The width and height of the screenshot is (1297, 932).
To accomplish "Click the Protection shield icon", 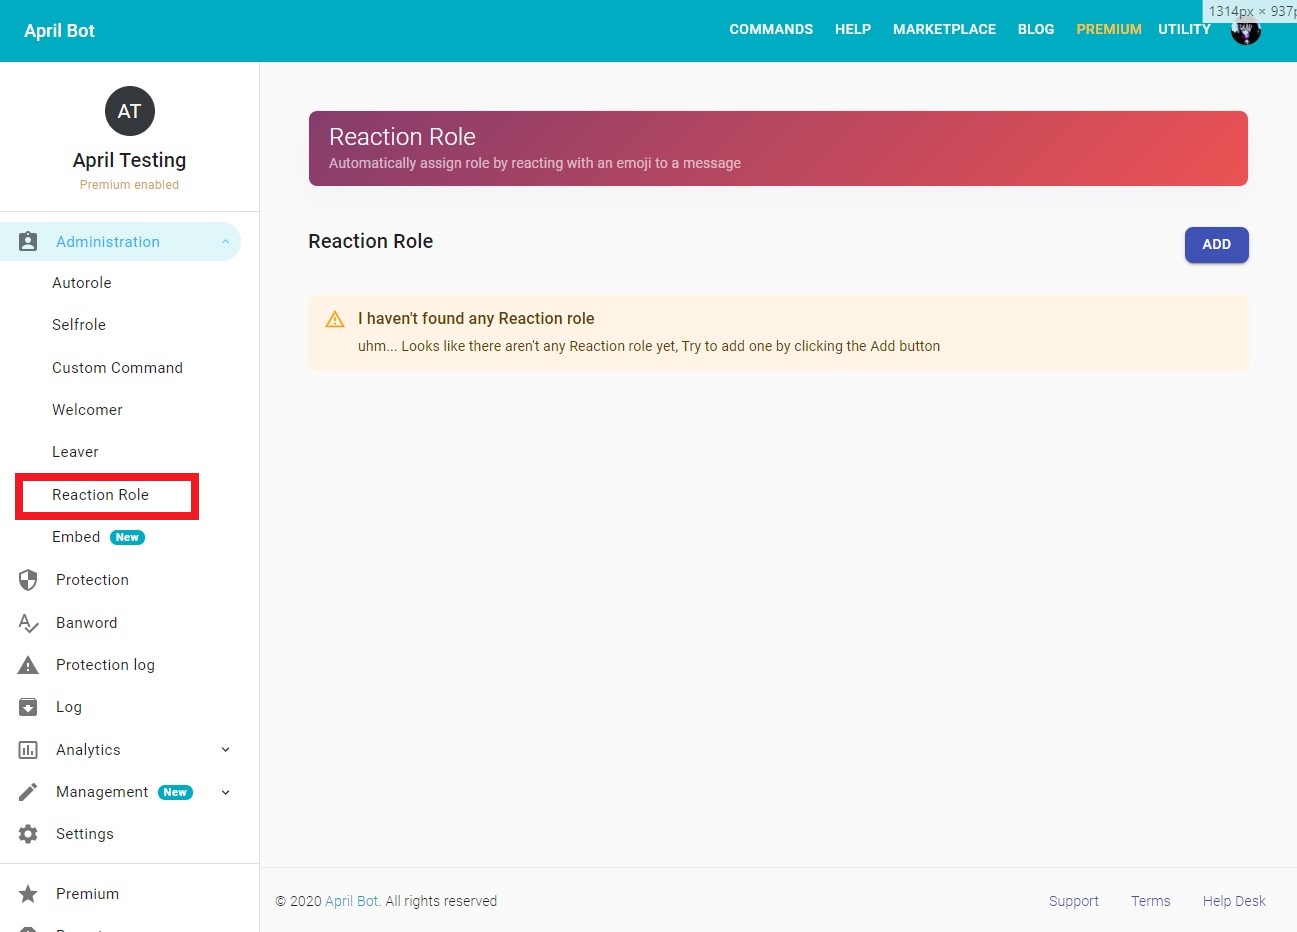I will click(x=28, y=580).
